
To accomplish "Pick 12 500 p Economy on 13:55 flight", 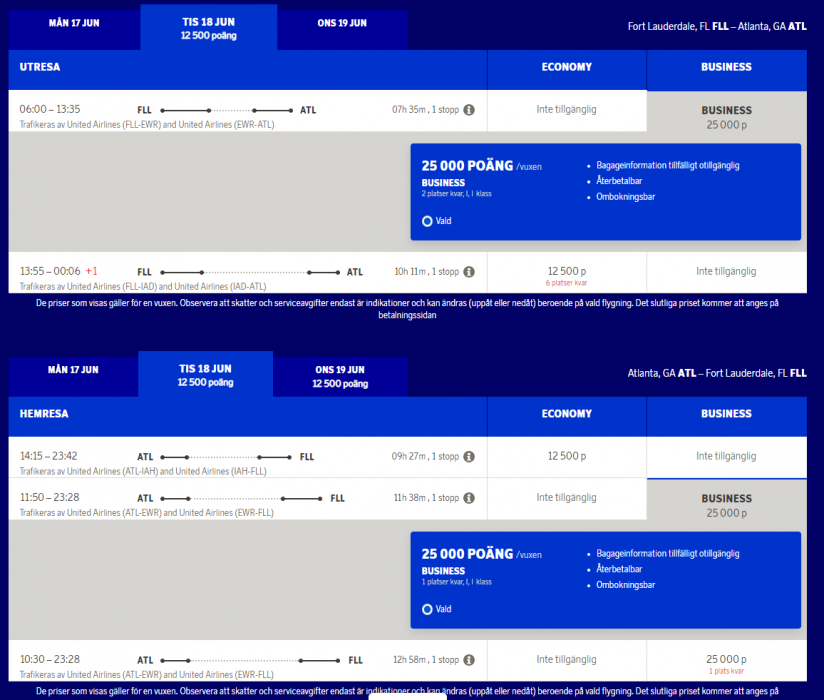I will point(566,272).
